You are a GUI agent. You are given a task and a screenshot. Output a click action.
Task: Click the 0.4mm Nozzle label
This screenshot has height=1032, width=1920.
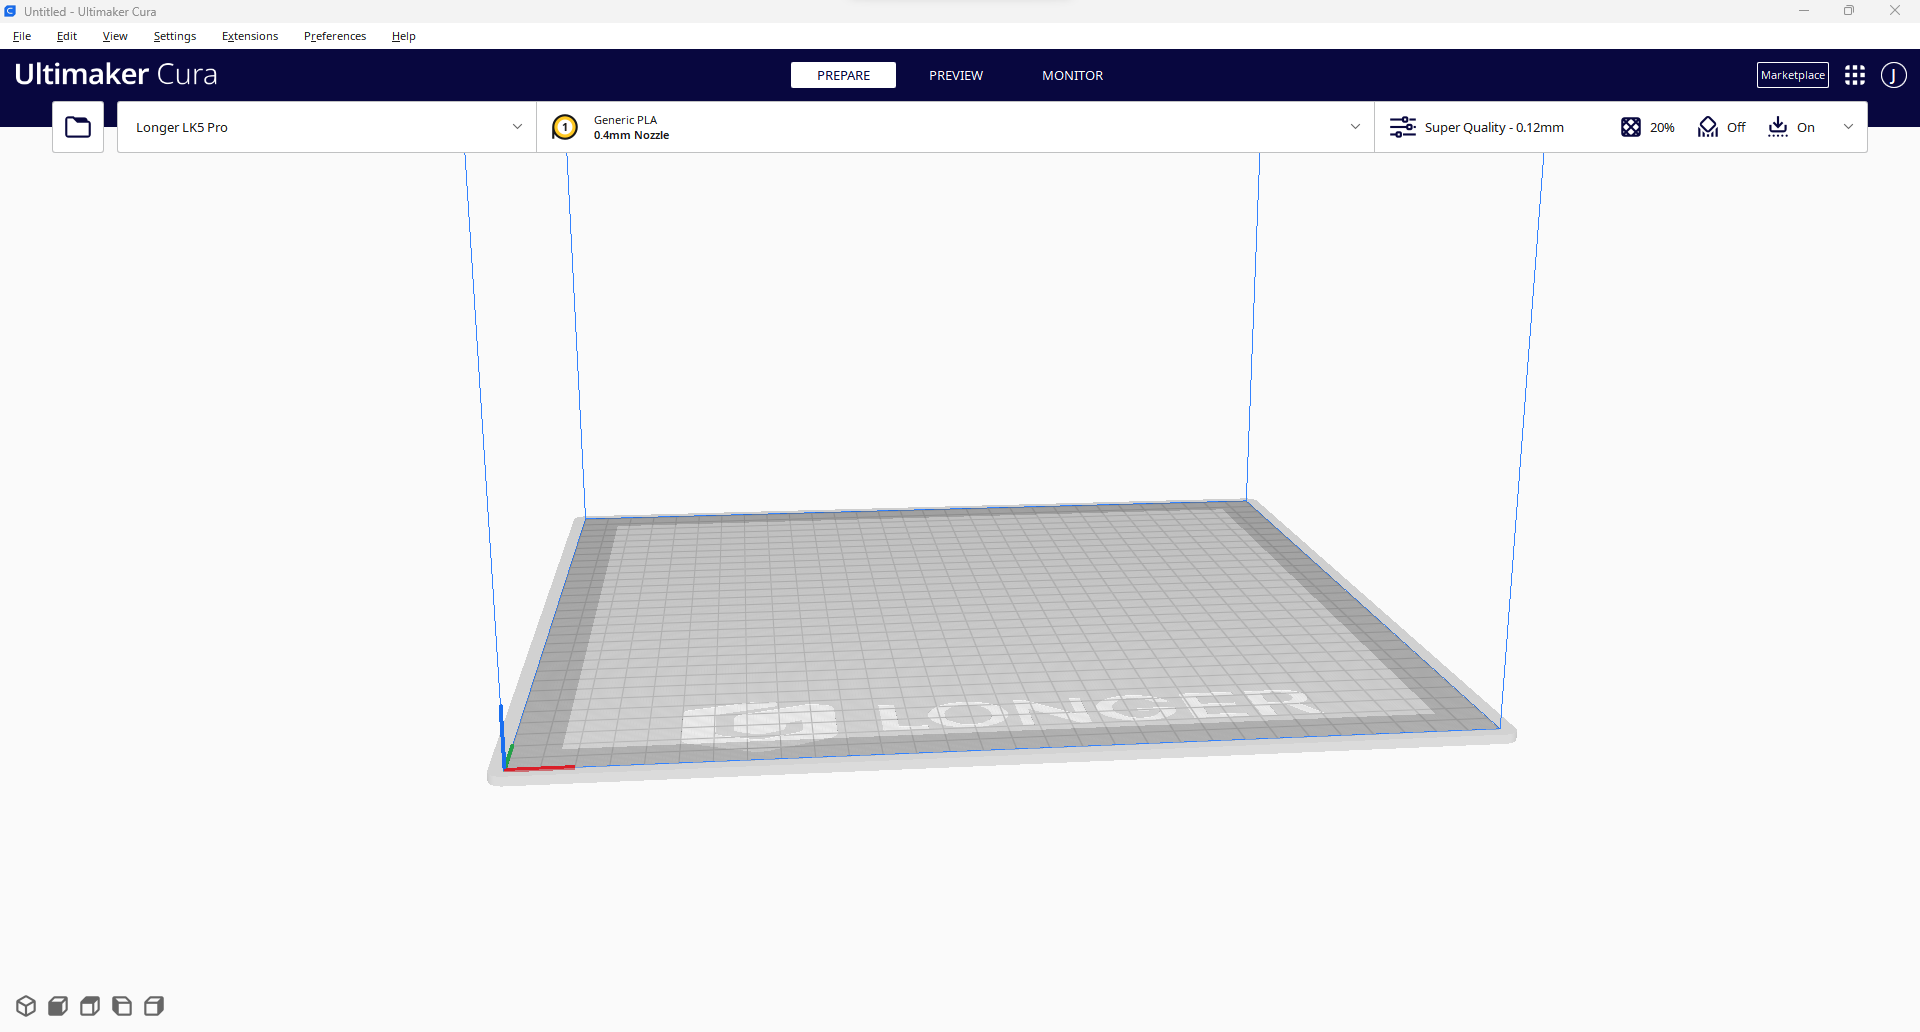click(631, 135)
